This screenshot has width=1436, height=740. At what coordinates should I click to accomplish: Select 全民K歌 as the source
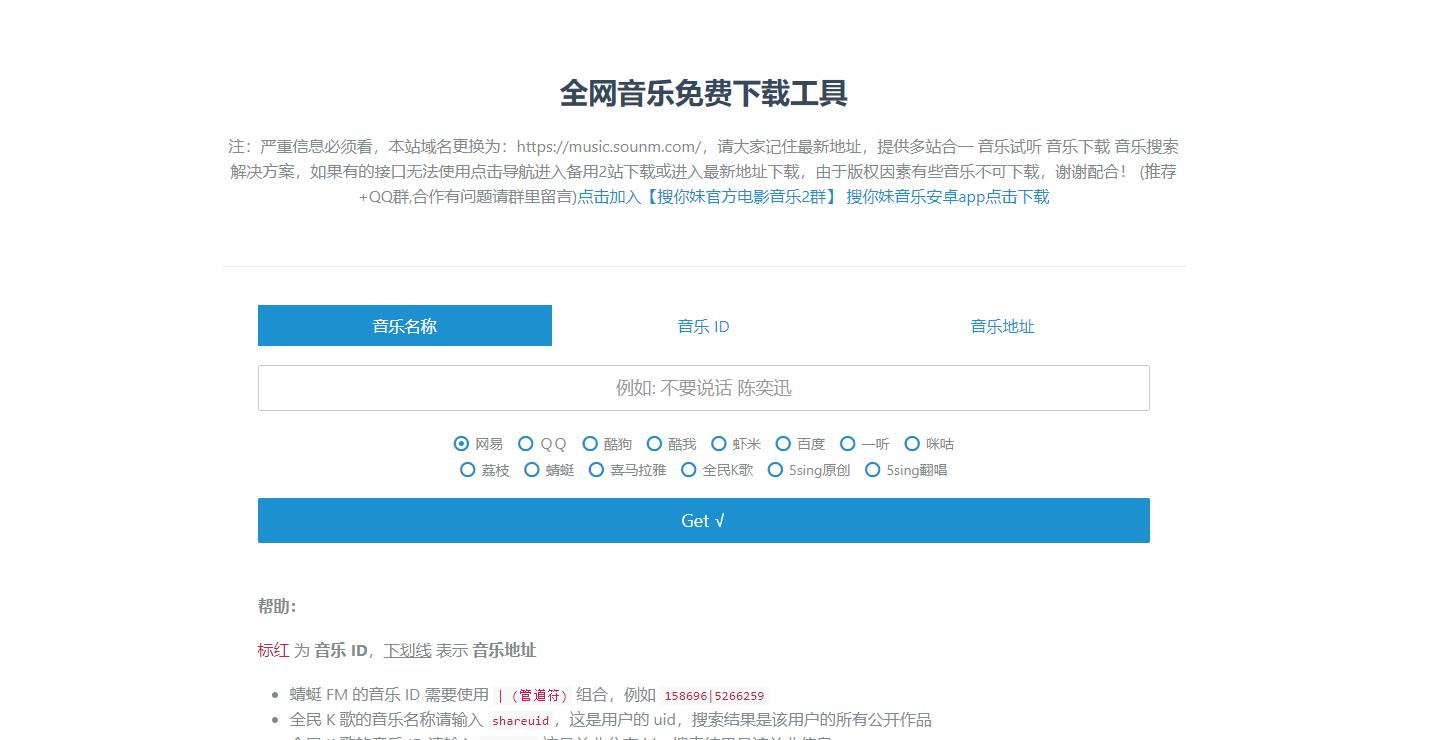tap(688, 469)
